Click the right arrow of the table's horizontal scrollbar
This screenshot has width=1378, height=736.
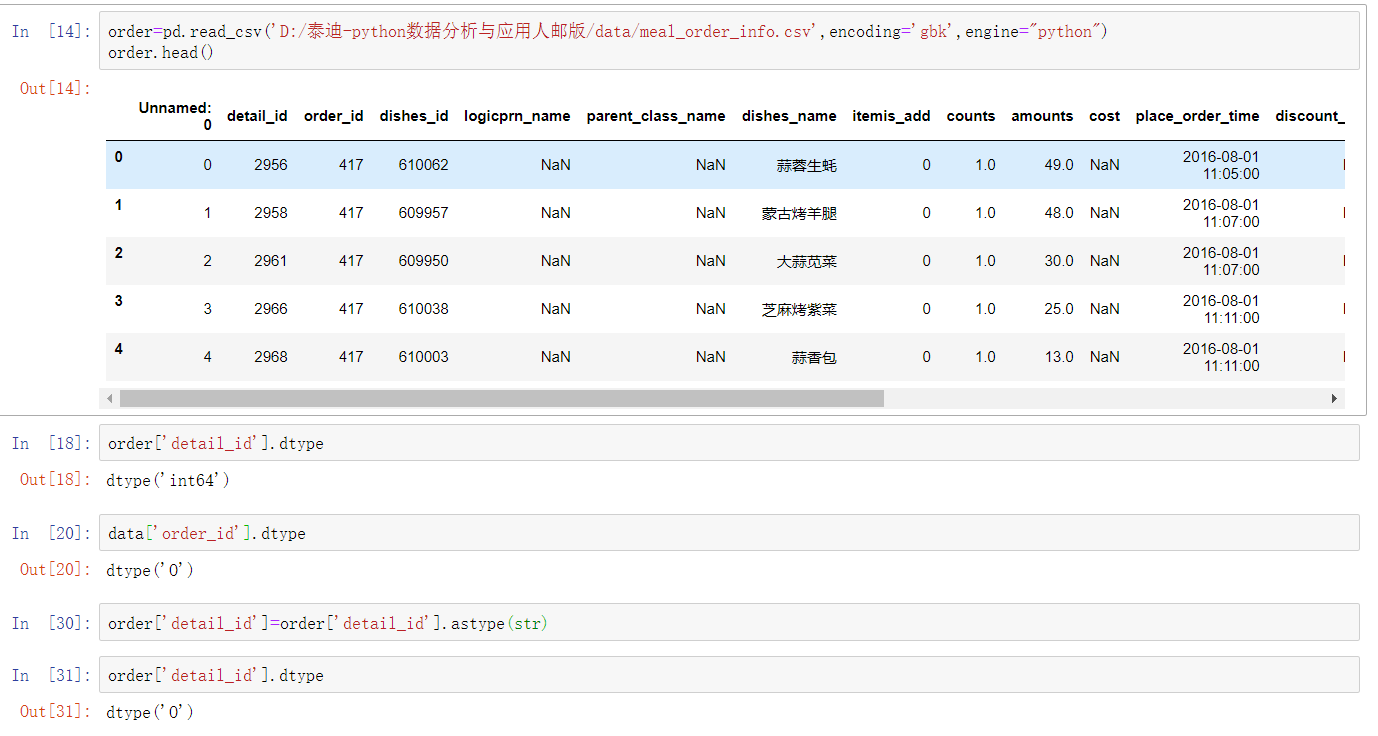pyautogui.click(x=1334, y=399)
